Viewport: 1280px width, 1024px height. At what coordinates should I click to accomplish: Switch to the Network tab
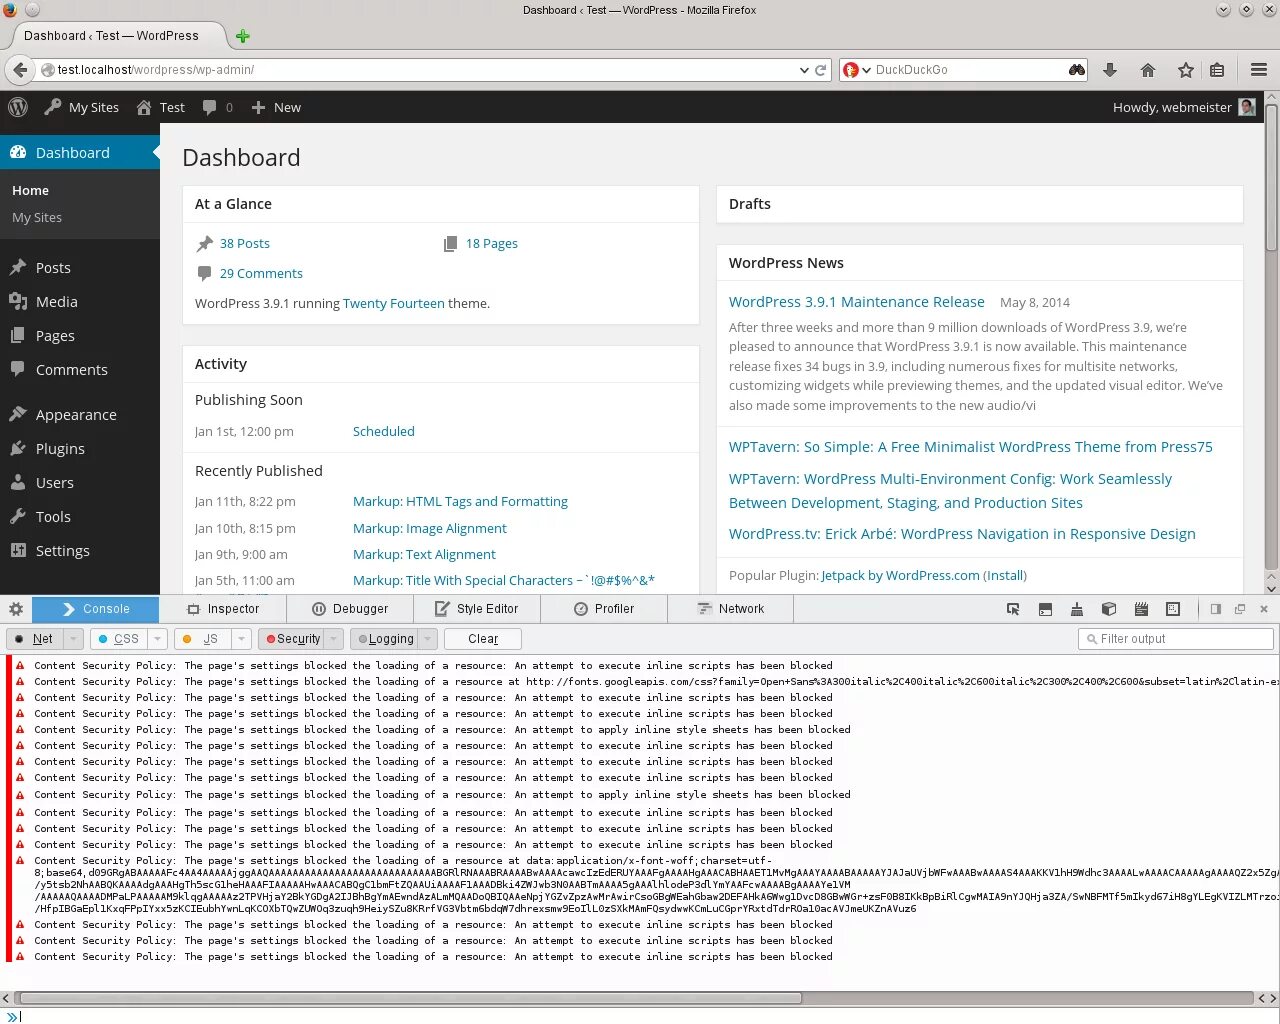[731, 609]
